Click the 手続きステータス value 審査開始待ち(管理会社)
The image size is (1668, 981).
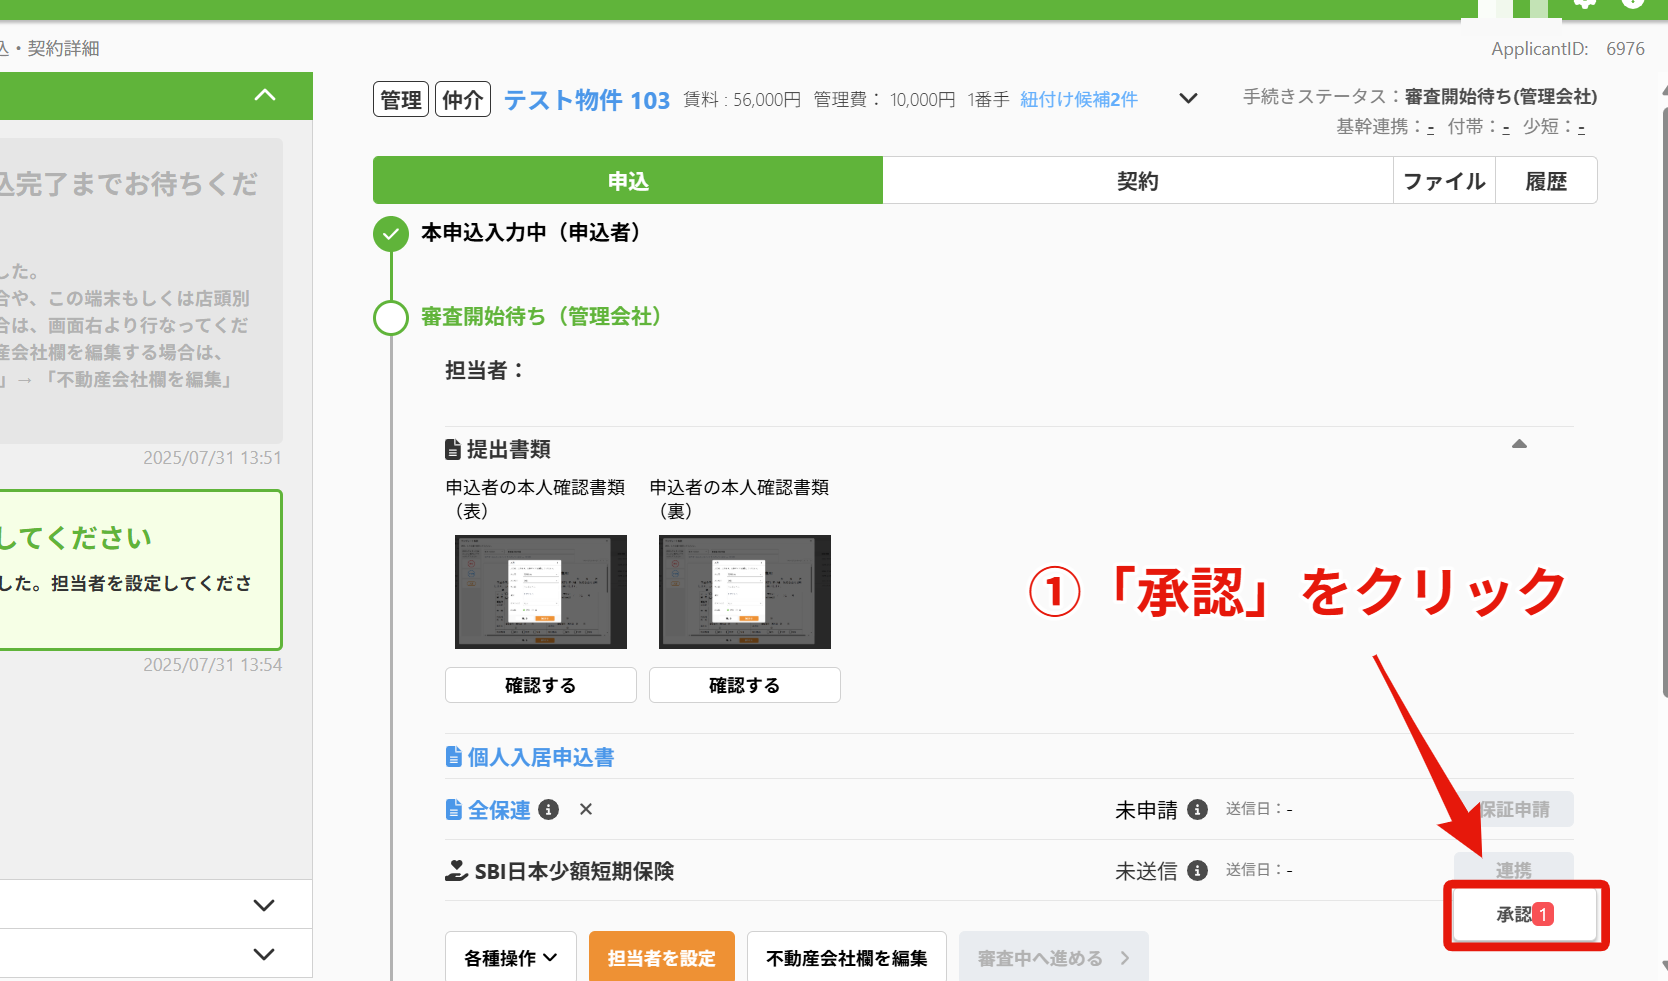coord(1500,97)
